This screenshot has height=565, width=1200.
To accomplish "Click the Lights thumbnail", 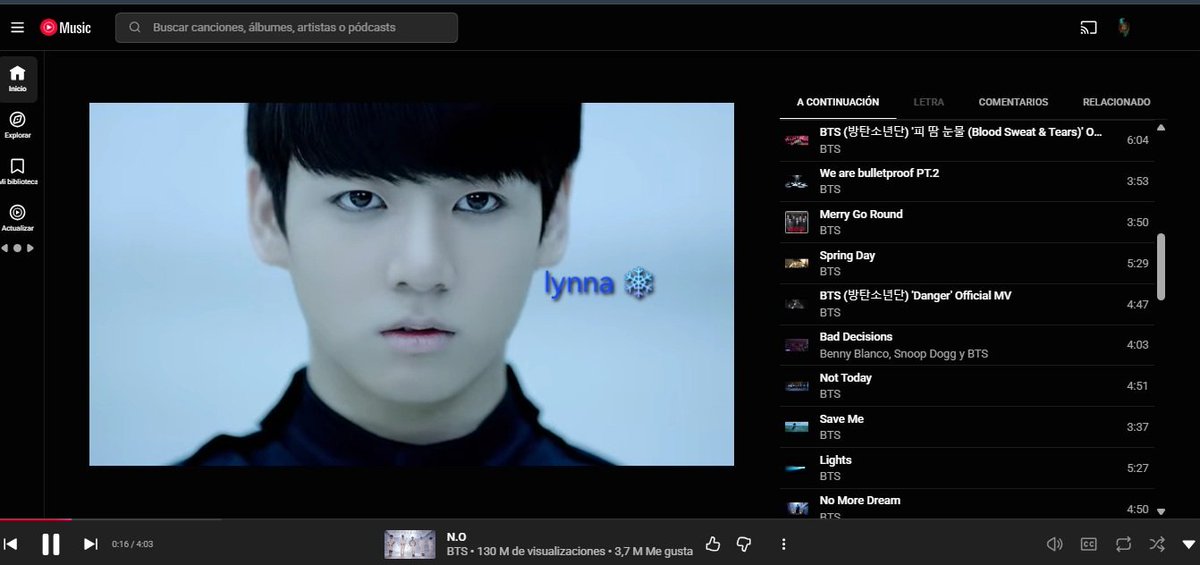I will coord(797,468).
